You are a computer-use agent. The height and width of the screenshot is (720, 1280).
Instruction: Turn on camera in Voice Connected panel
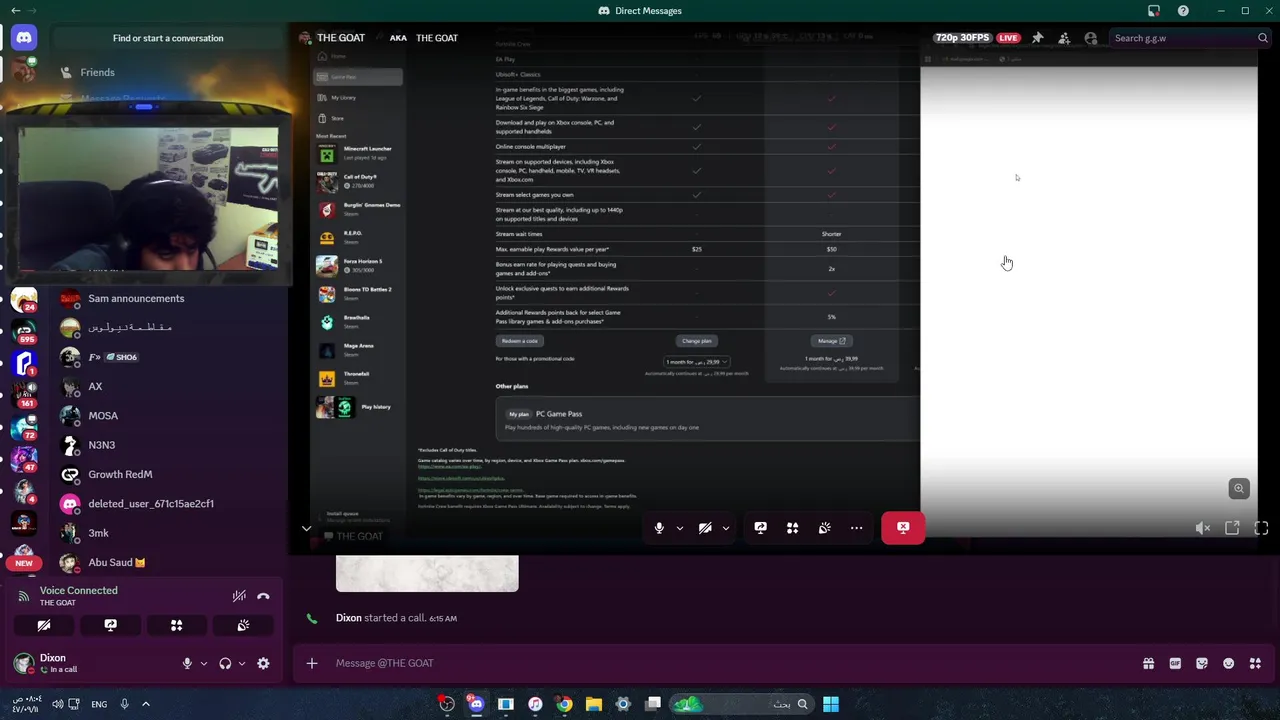[44, 625]
